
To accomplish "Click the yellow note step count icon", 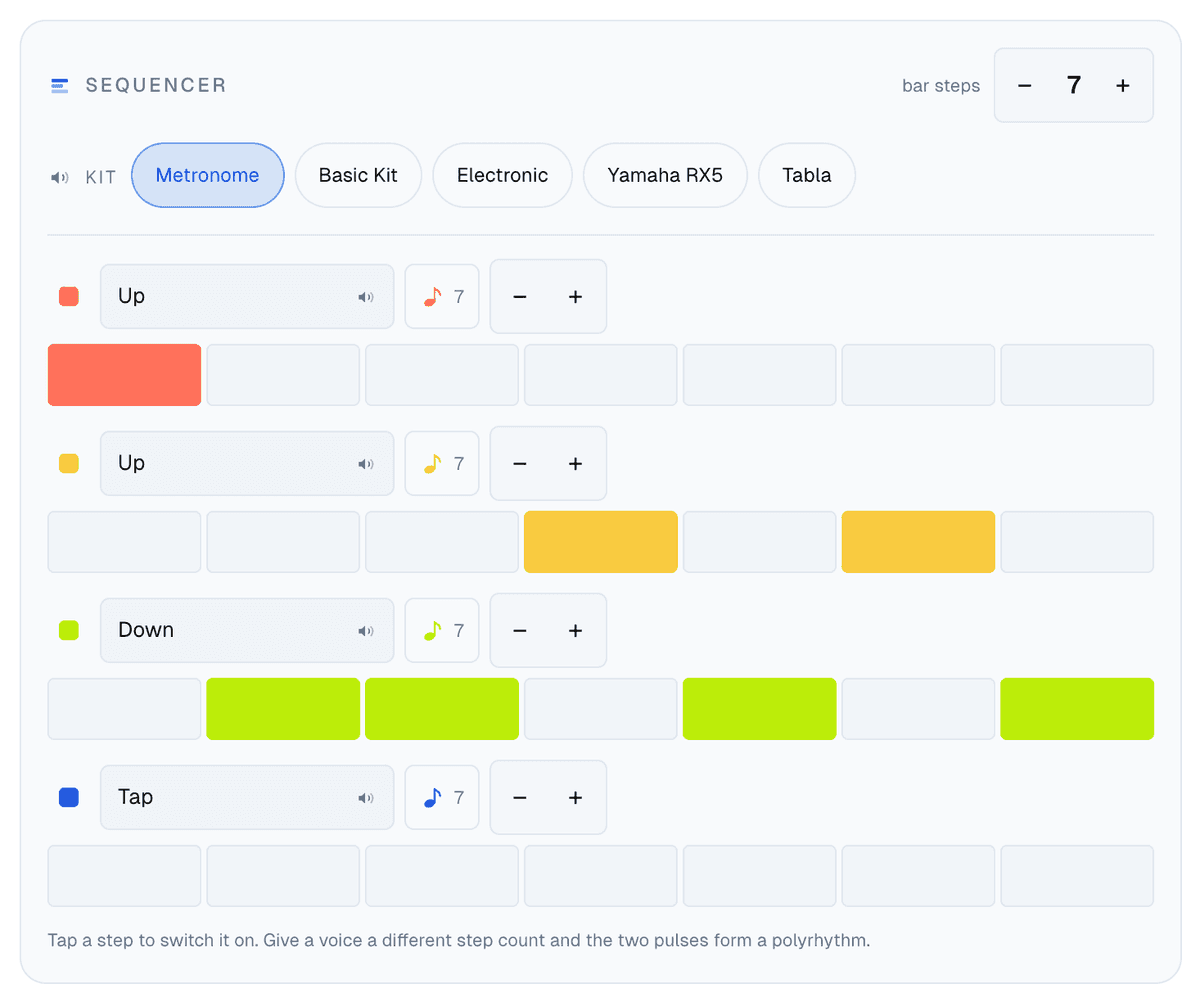I will tap(432, 463).
